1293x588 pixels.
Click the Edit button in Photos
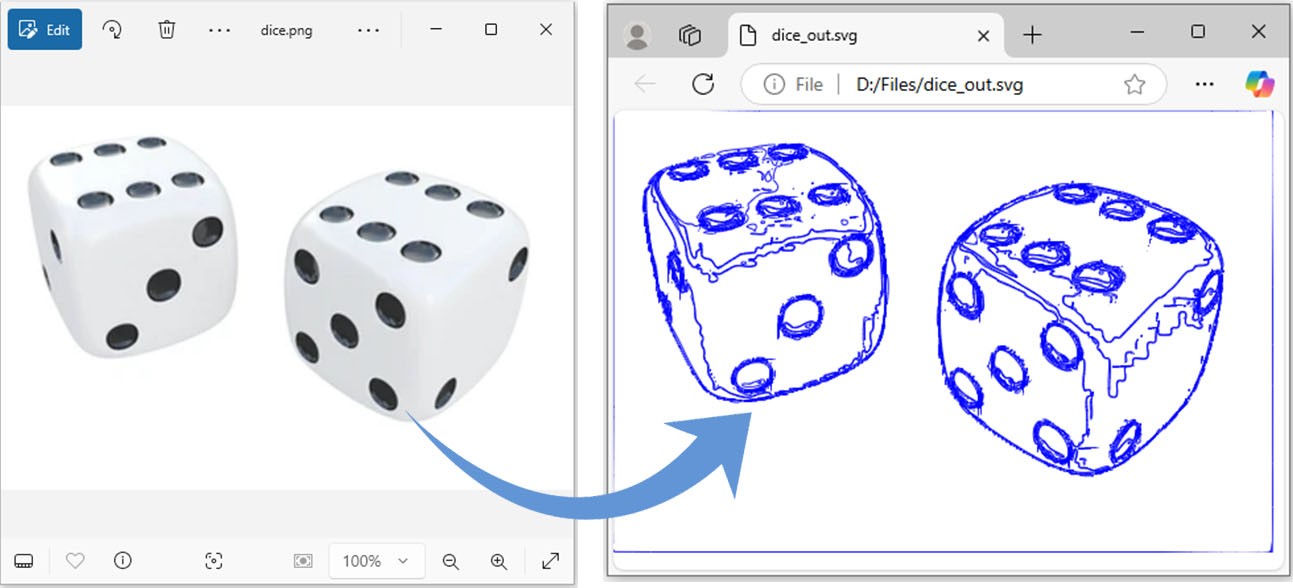click(x=44, y=29)
